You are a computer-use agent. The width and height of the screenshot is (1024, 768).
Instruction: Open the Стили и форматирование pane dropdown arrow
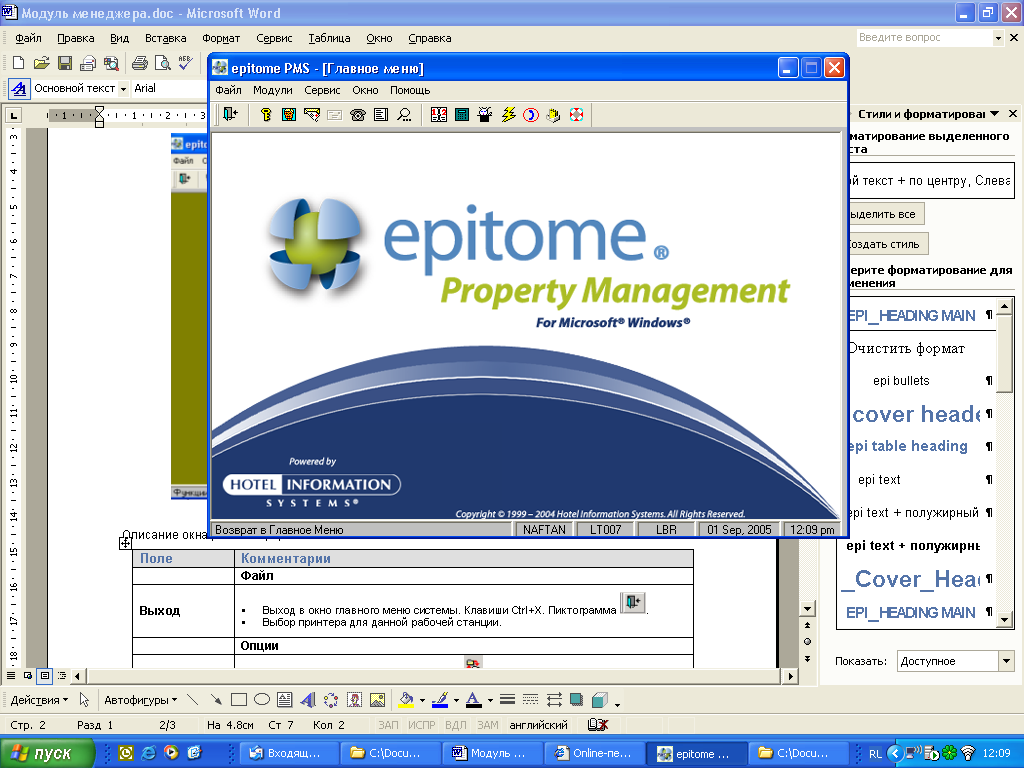click(x=994, y=114)
